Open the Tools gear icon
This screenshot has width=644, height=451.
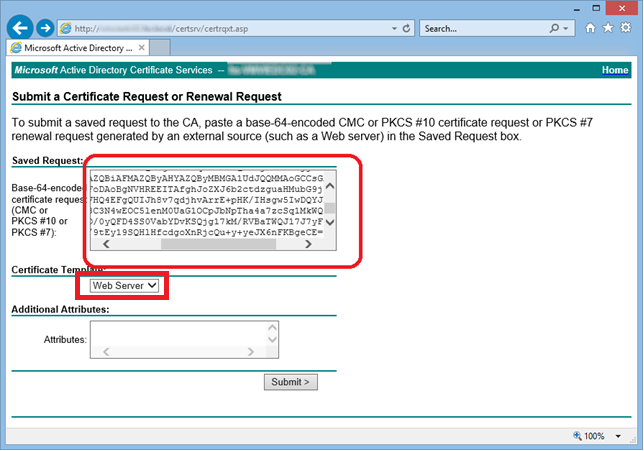[x=625, y=28]
